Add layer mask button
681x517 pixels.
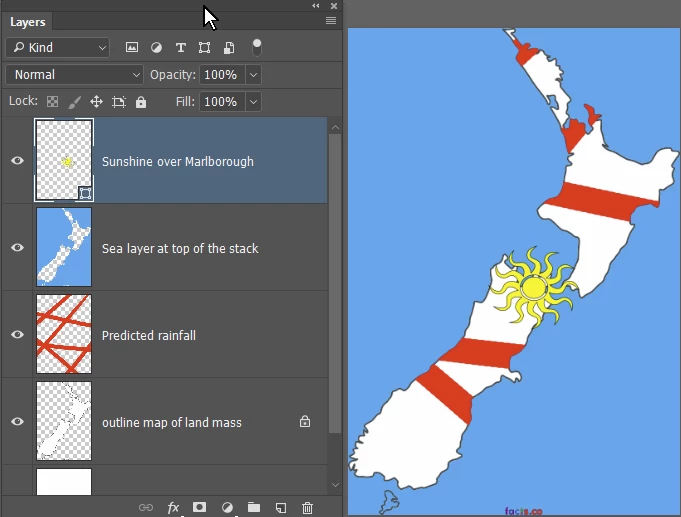(199, 507)
